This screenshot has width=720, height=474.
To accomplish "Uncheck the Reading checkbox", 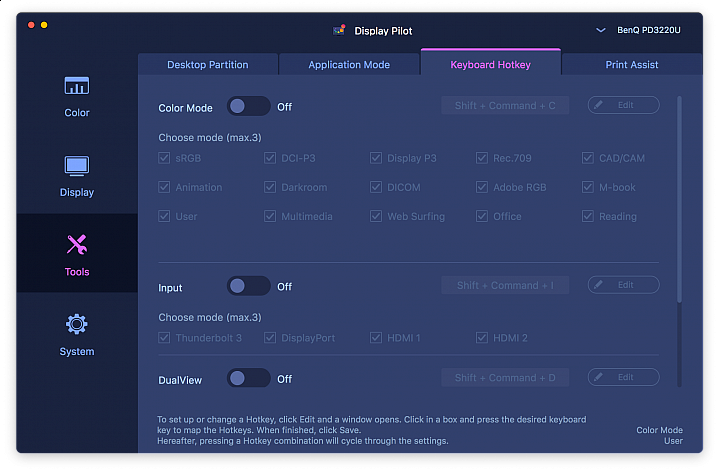I will [588, 216].
